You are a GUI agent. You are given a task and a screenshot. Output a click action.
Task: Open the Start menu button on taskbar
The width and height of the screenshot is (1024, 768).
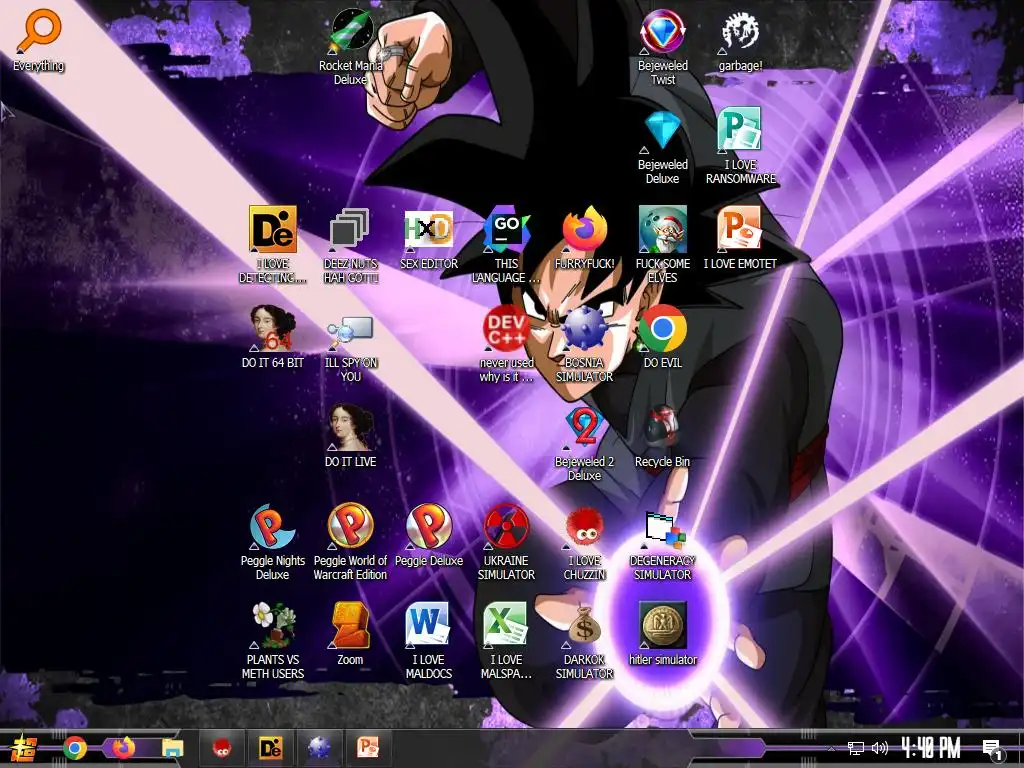pyautogui.click(x=24, y=748)
